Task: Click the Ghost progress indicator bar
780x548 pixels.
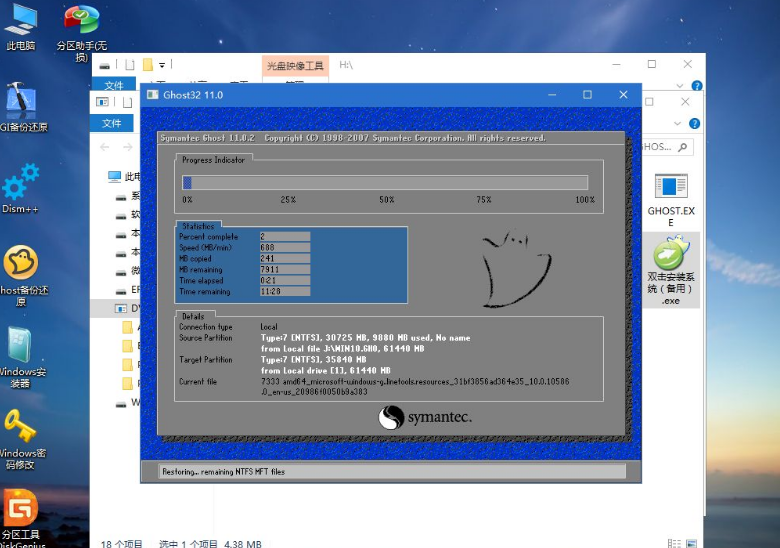Action: click(x=385, y=182)
